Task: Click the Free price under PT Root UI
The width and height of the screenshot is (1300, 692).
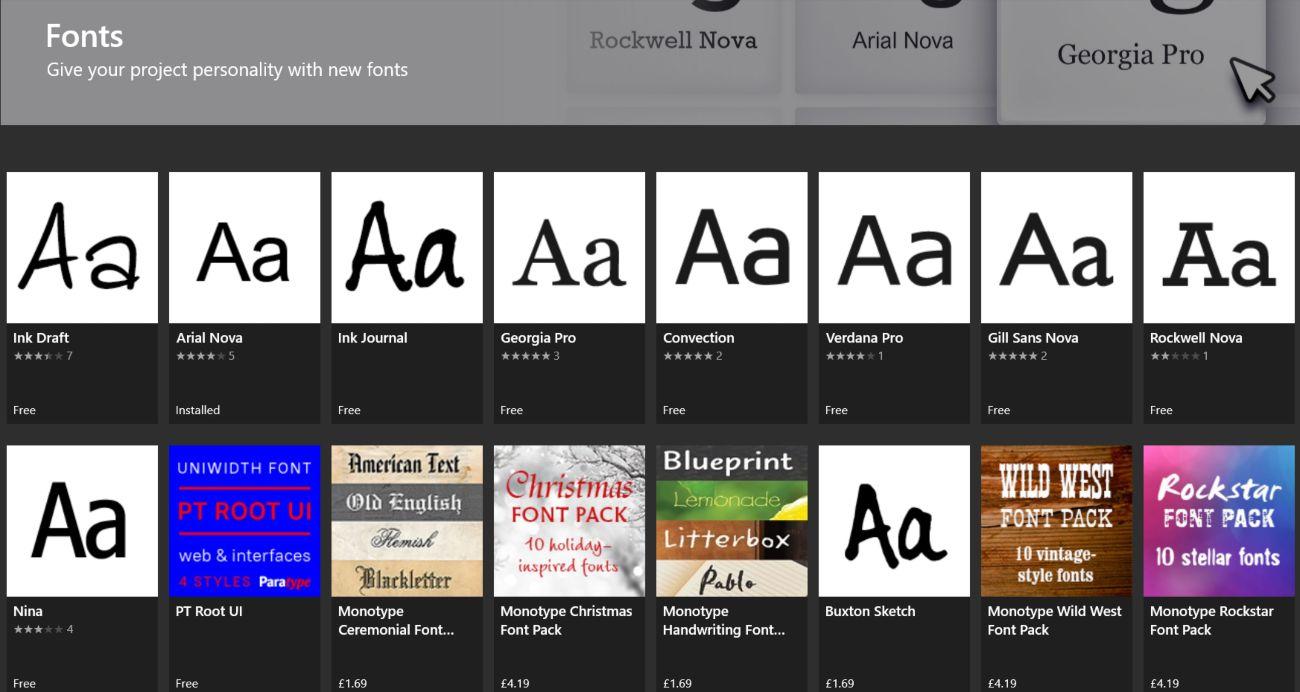Action: coord(187,684)
